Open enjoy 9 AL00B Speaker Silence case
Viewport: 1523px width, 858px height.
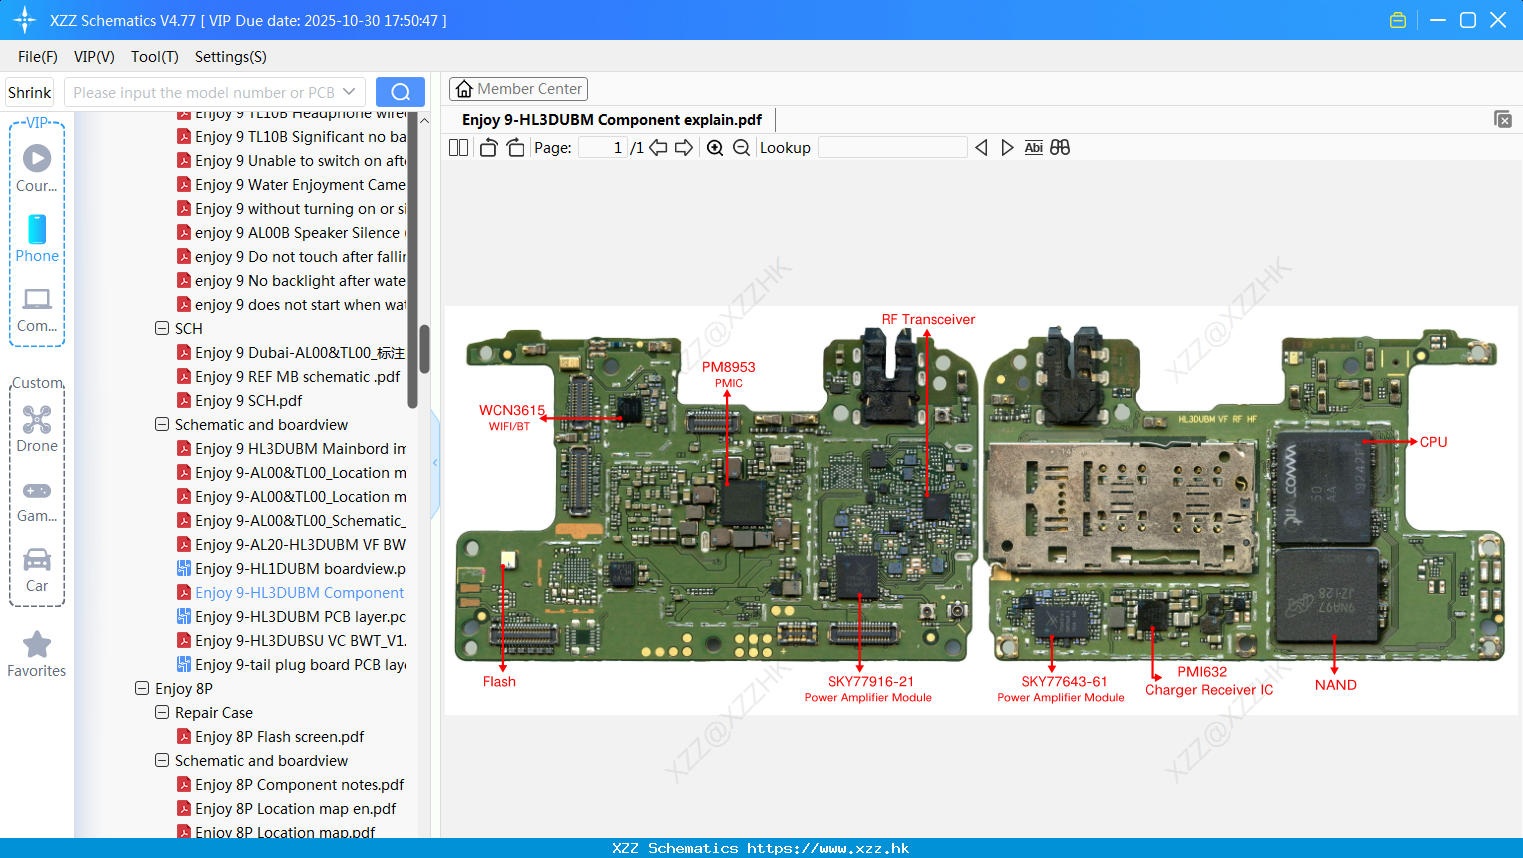pos(291,232)
